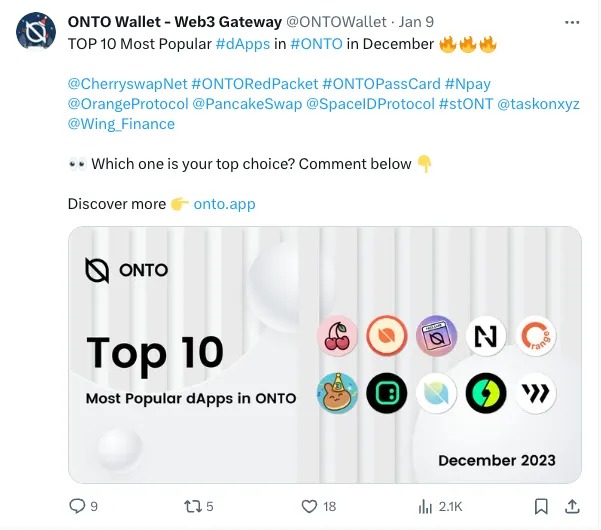Open ONTO Wallet - Web3 Gateway display name
Viewport: 601px width, 530px height.
click(x=161, y=22)
